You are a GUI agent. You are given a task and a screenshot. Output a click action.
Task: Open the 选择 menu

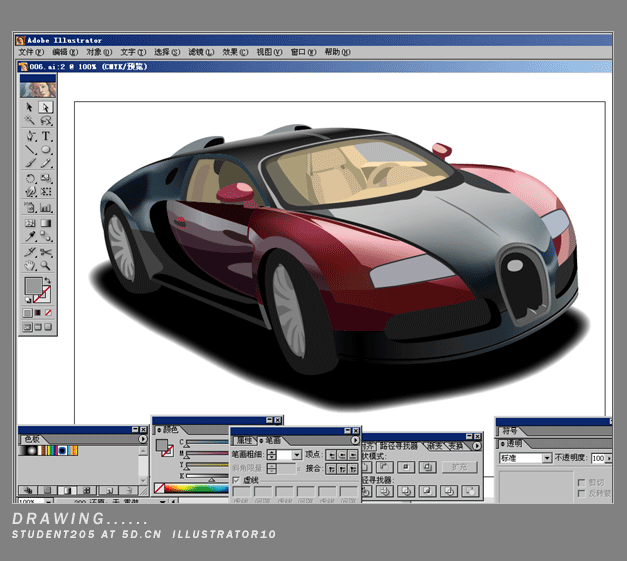(167, 52)
